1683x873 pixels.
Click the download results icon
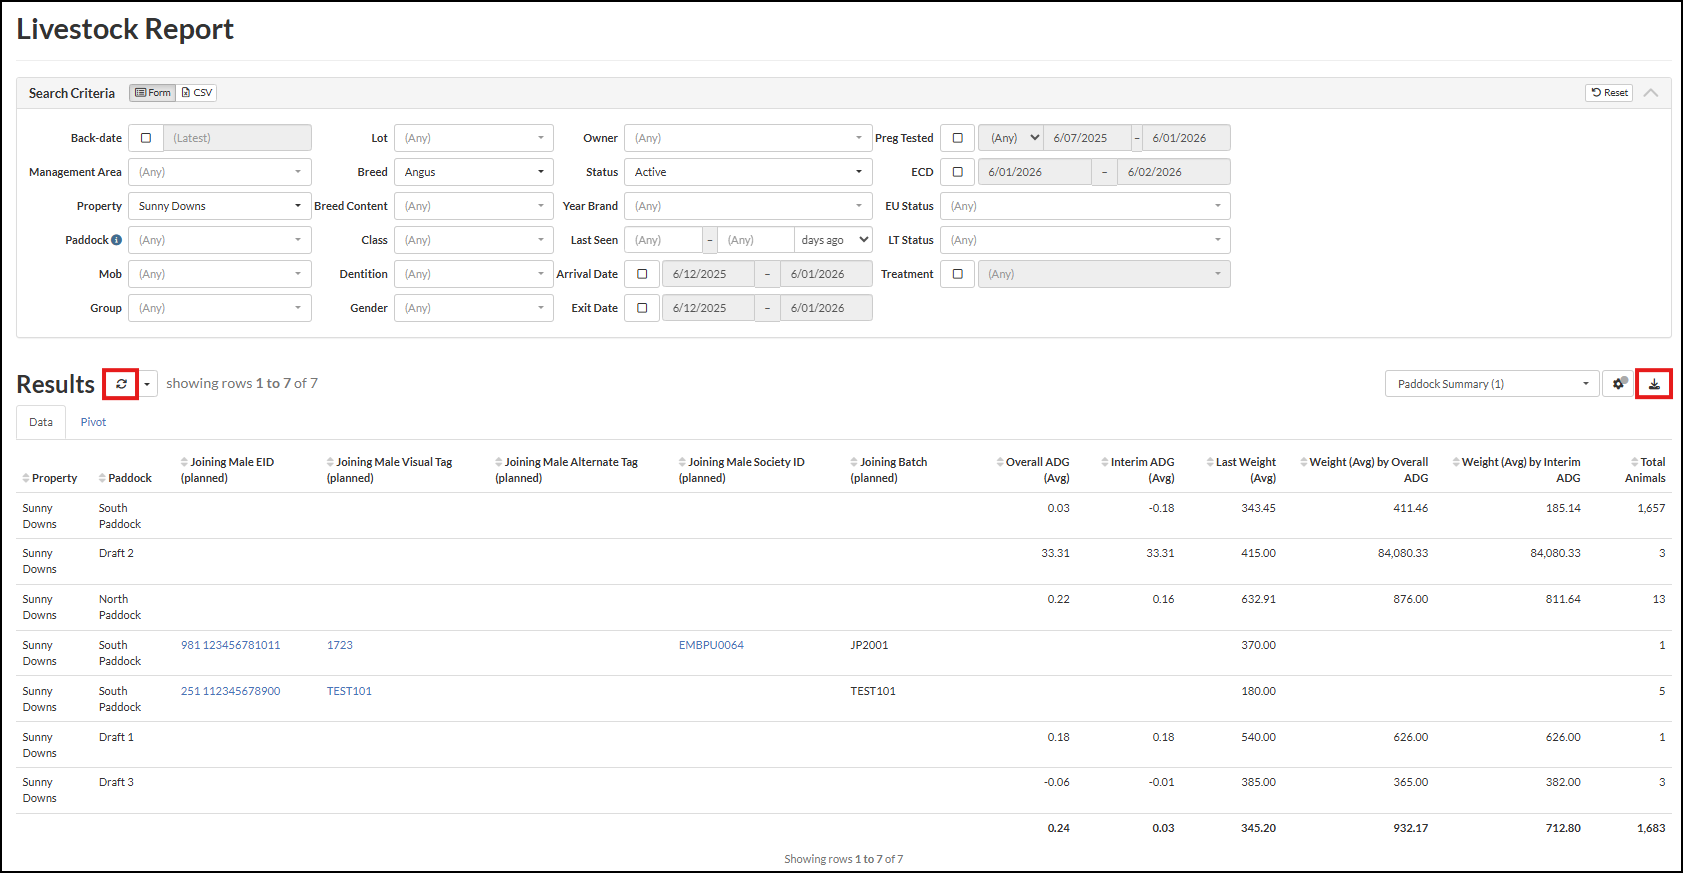[1654, 384]
